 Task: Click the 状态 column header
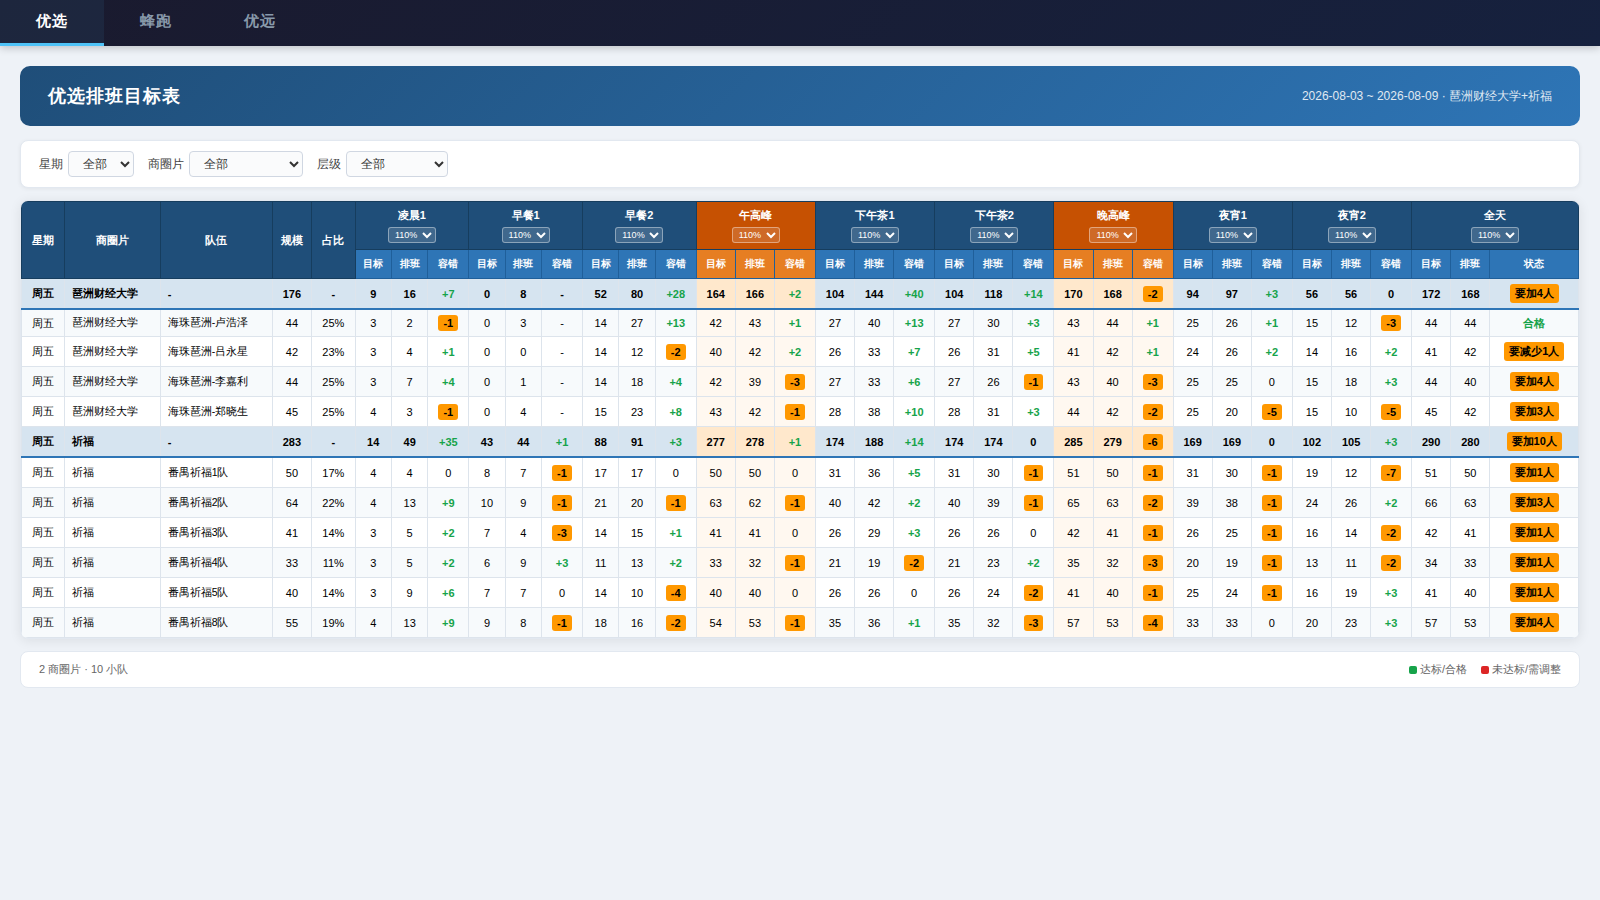coord(1534,264)
